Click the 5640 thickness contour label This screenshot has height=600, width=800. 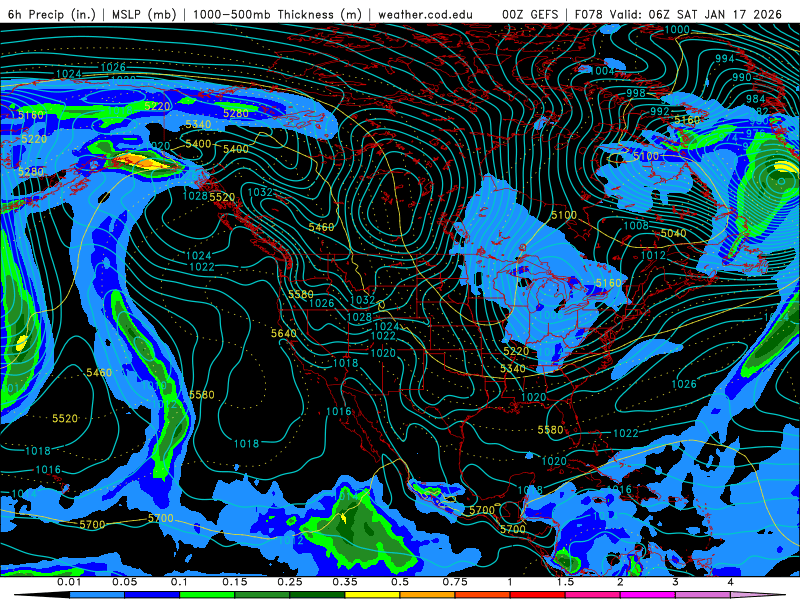tap(284, 333)
